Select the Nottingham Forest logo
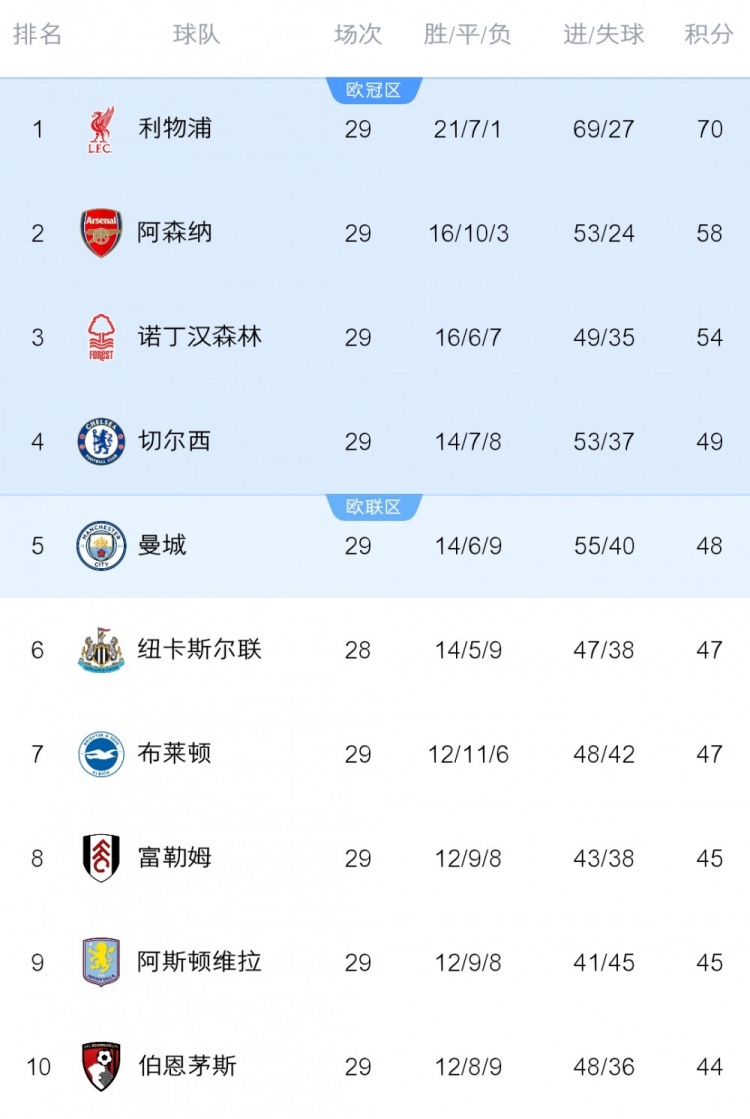 click(x=101, y=338)
